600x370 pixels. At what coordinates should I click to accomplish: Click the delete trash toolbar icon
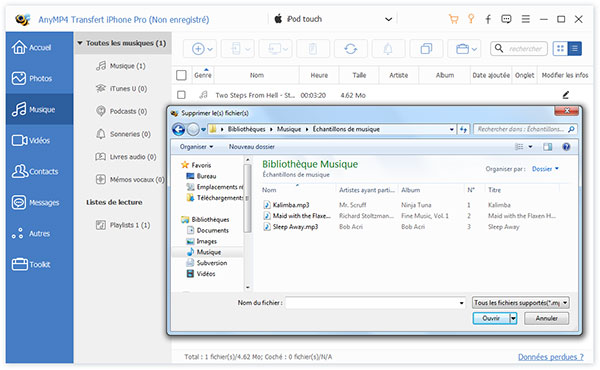click(313, 49)
